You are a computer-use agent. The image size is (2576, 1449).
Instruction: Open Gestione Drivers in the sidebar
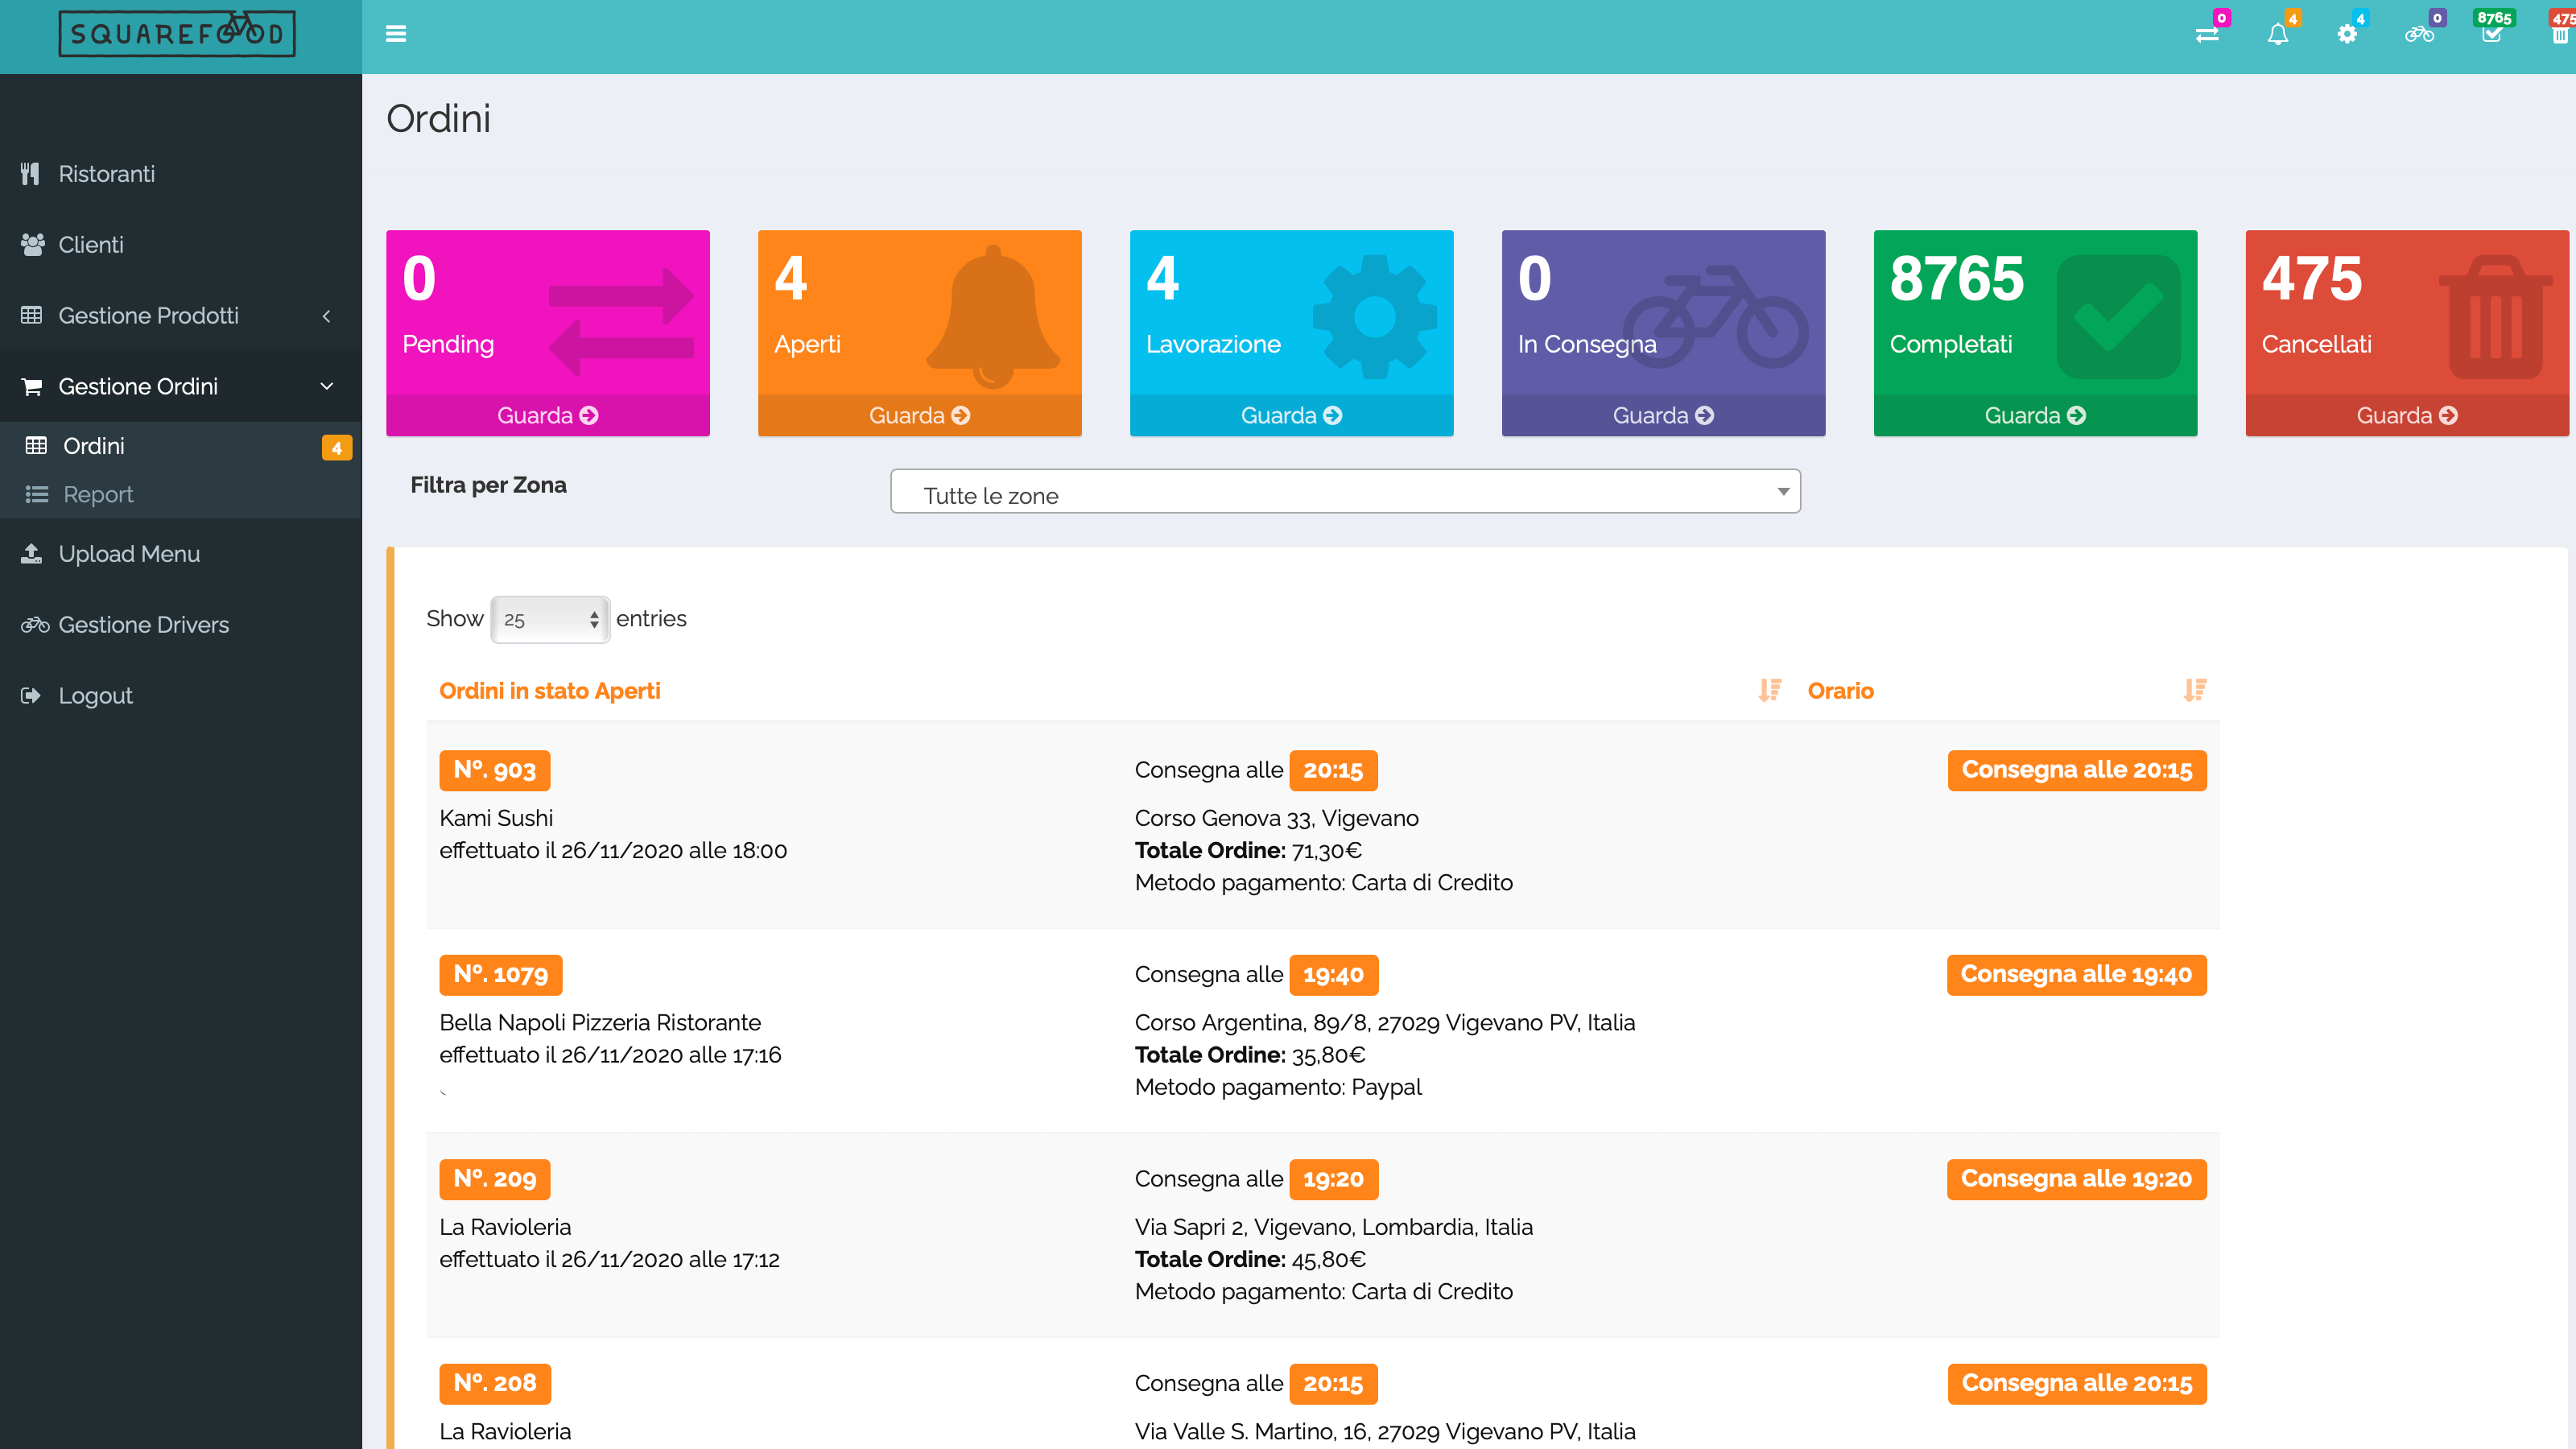[143, 625]
